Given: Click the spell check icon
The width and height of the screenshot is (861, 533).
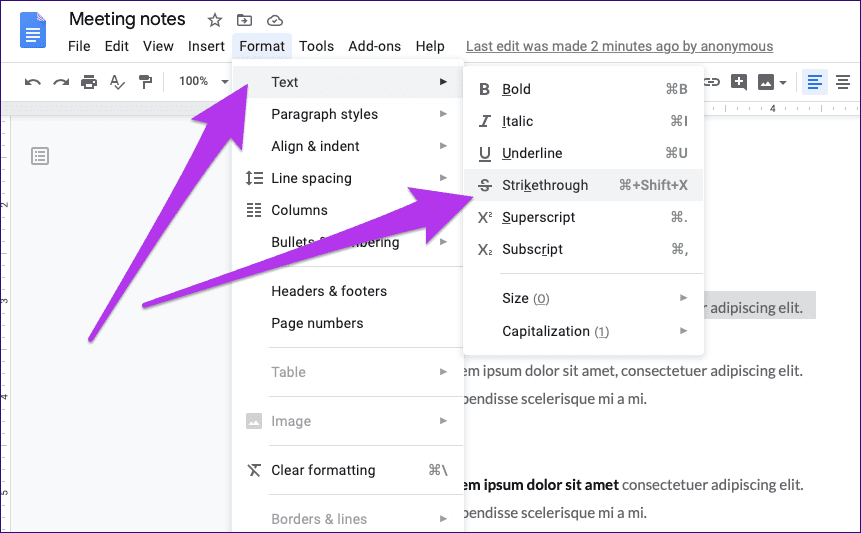Looking at the screenshot, I should [117, 82].
